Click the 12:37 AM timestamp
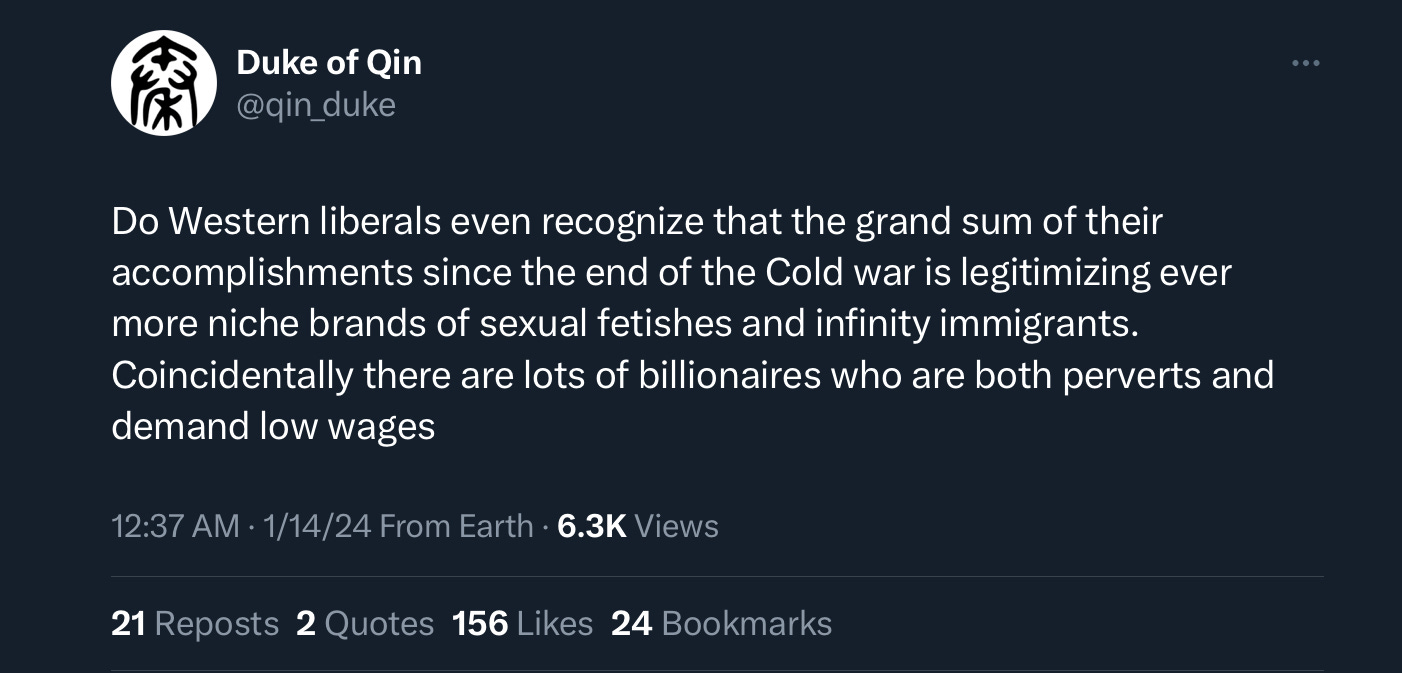 point(176,526)
